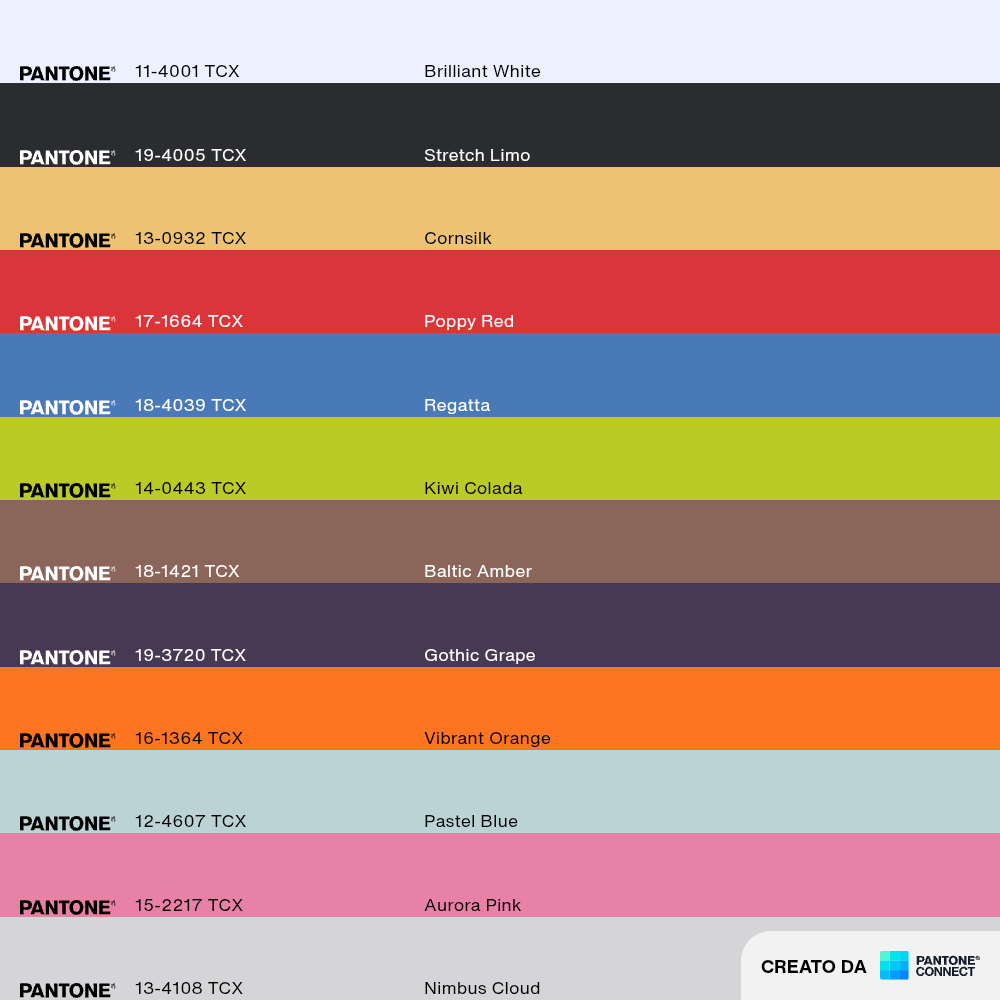Click the PANTONE logo in Aurora Pink row
Screen dimensions: 1000x1000
[67, 908]
